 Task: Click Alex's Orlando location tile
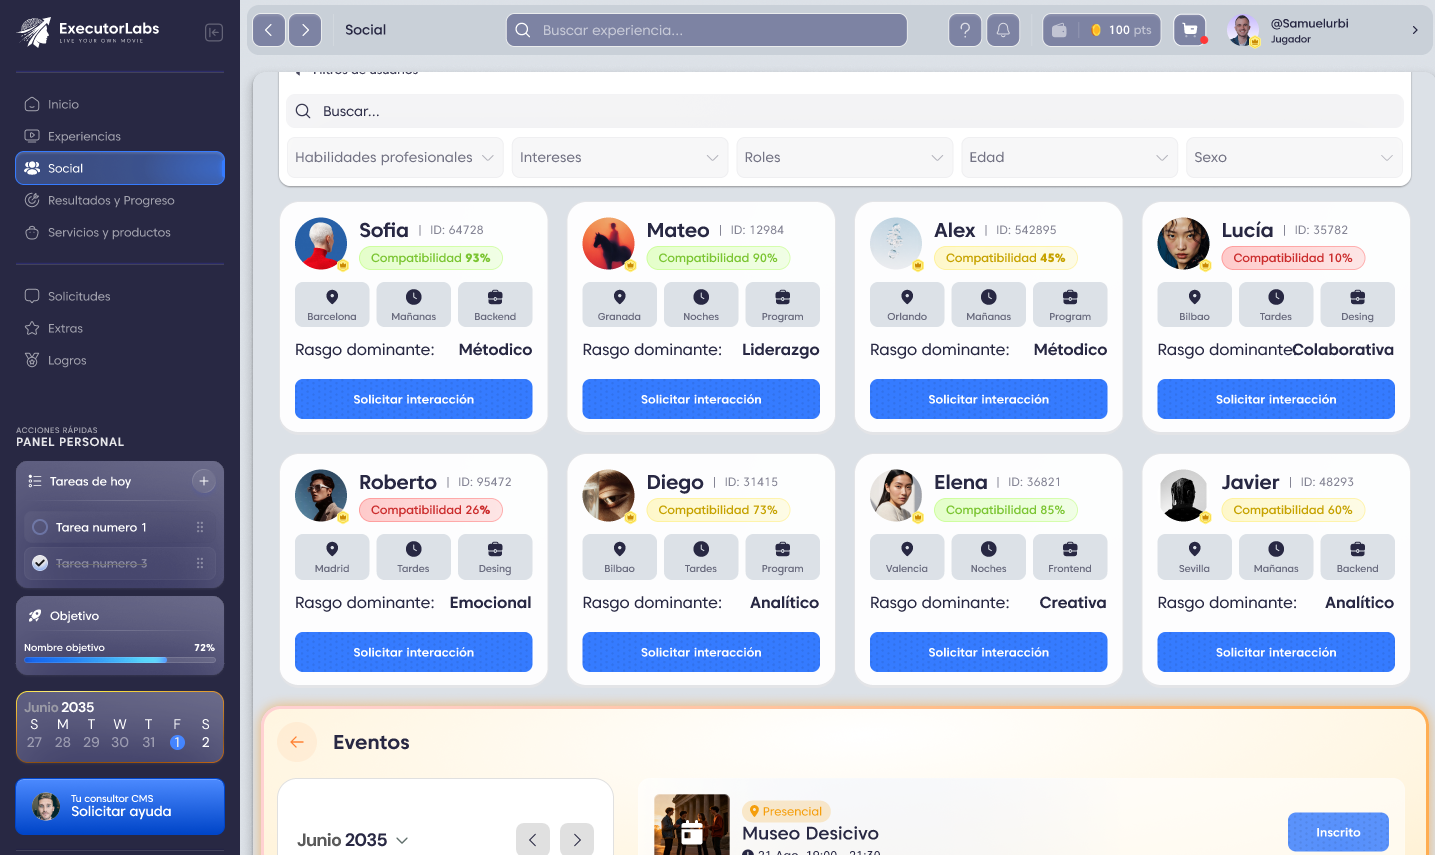907,304
